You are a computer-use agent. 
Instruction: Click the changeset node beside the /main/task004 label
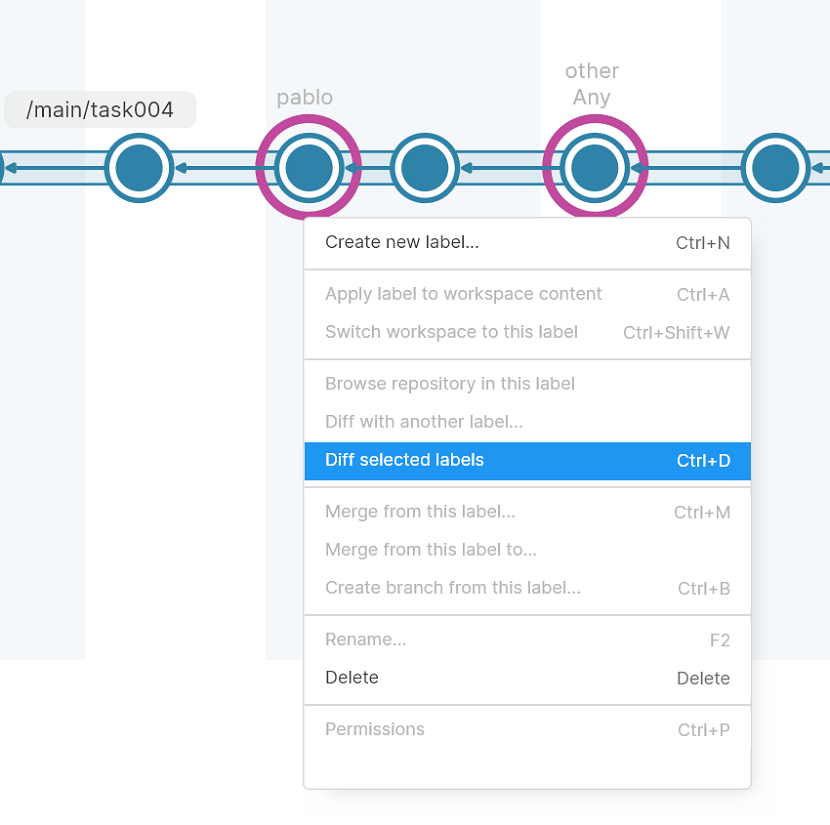(x=138, y=168)
